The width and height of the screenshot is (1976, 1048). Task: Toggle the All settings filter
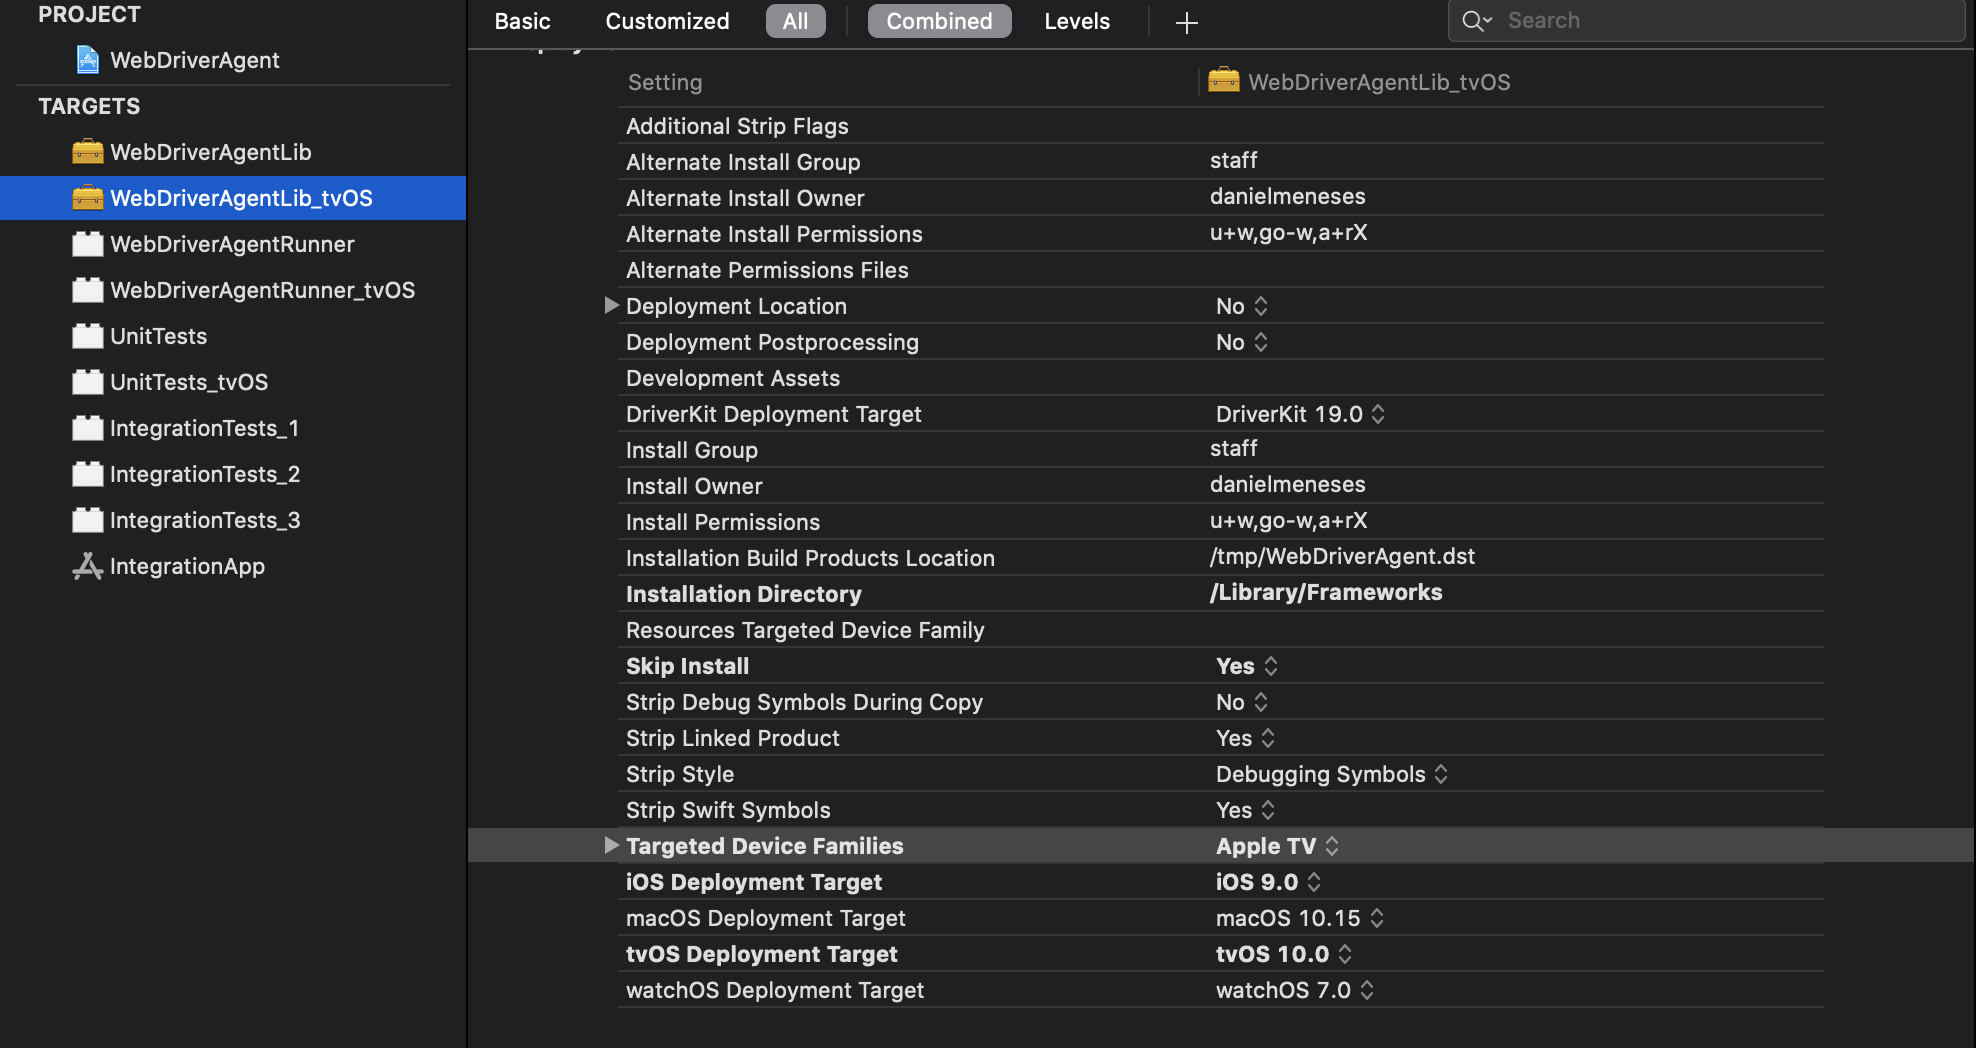795,21
